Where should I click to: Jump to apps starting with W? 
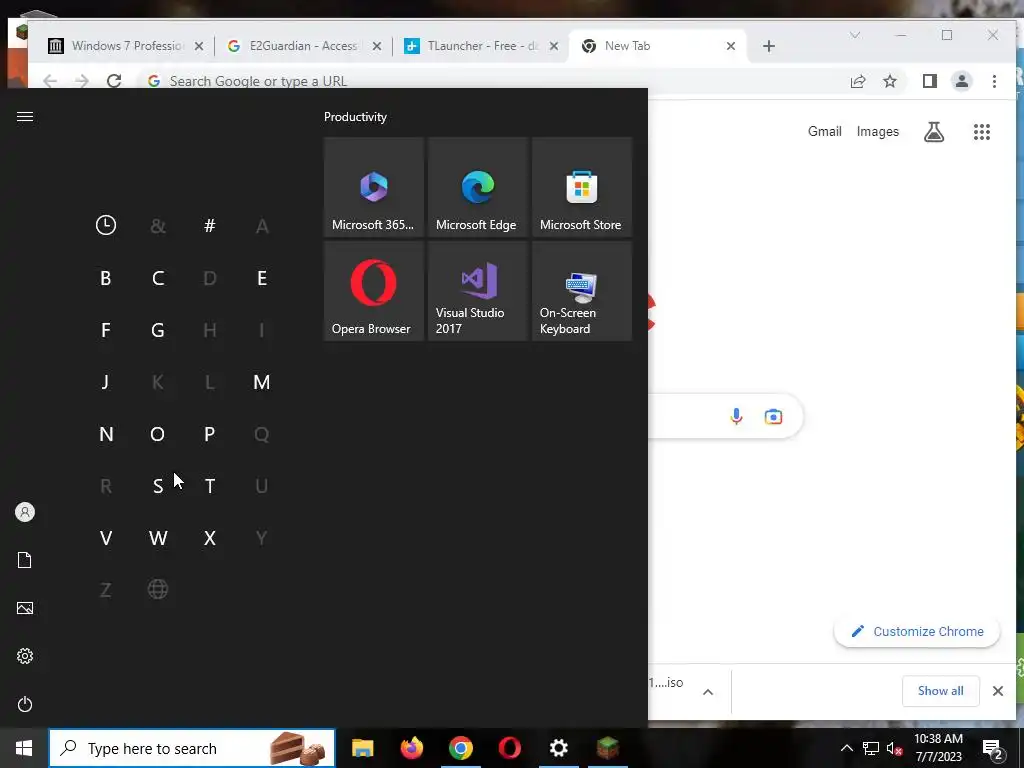click(x=158, y=538)
